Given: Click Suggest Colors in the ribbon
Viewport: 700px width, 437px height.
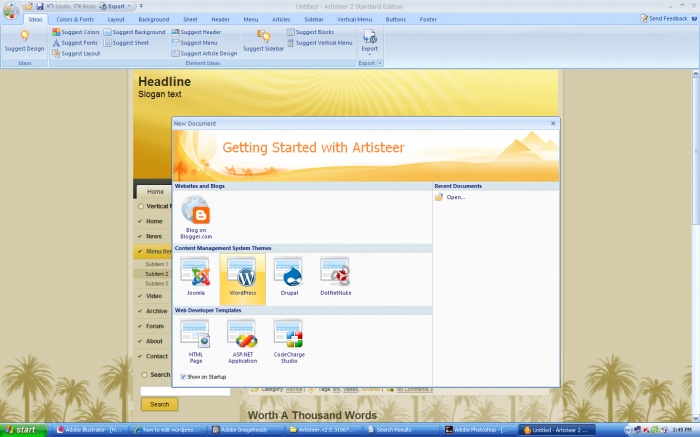Looking at the screenshot, I should tap(75, 32).
